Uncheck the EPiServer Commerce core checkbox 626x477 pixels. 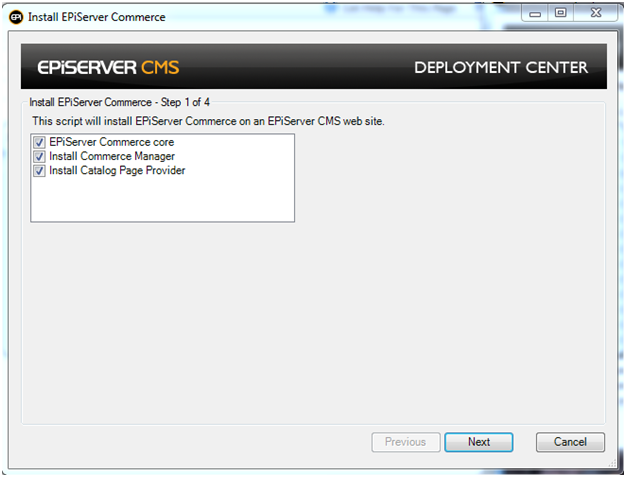tap(40, 143)
